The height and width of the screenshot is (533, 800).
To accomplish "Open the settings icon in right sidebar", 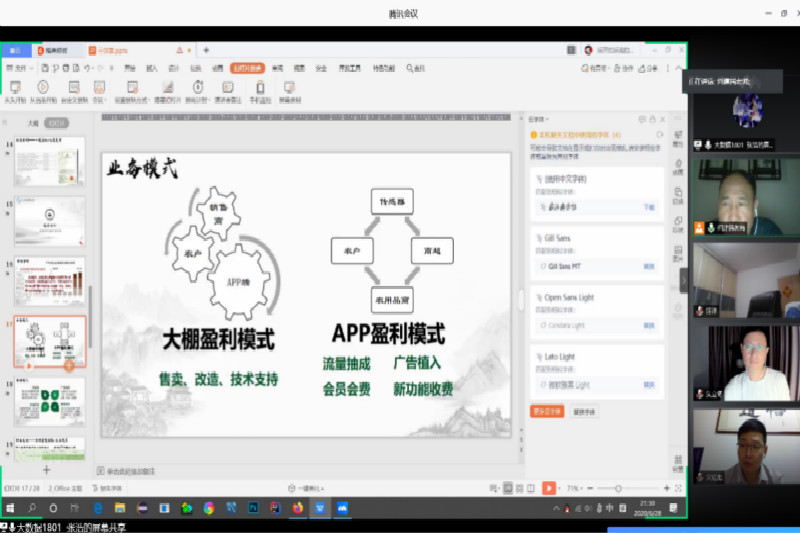I will coord(678,462).
